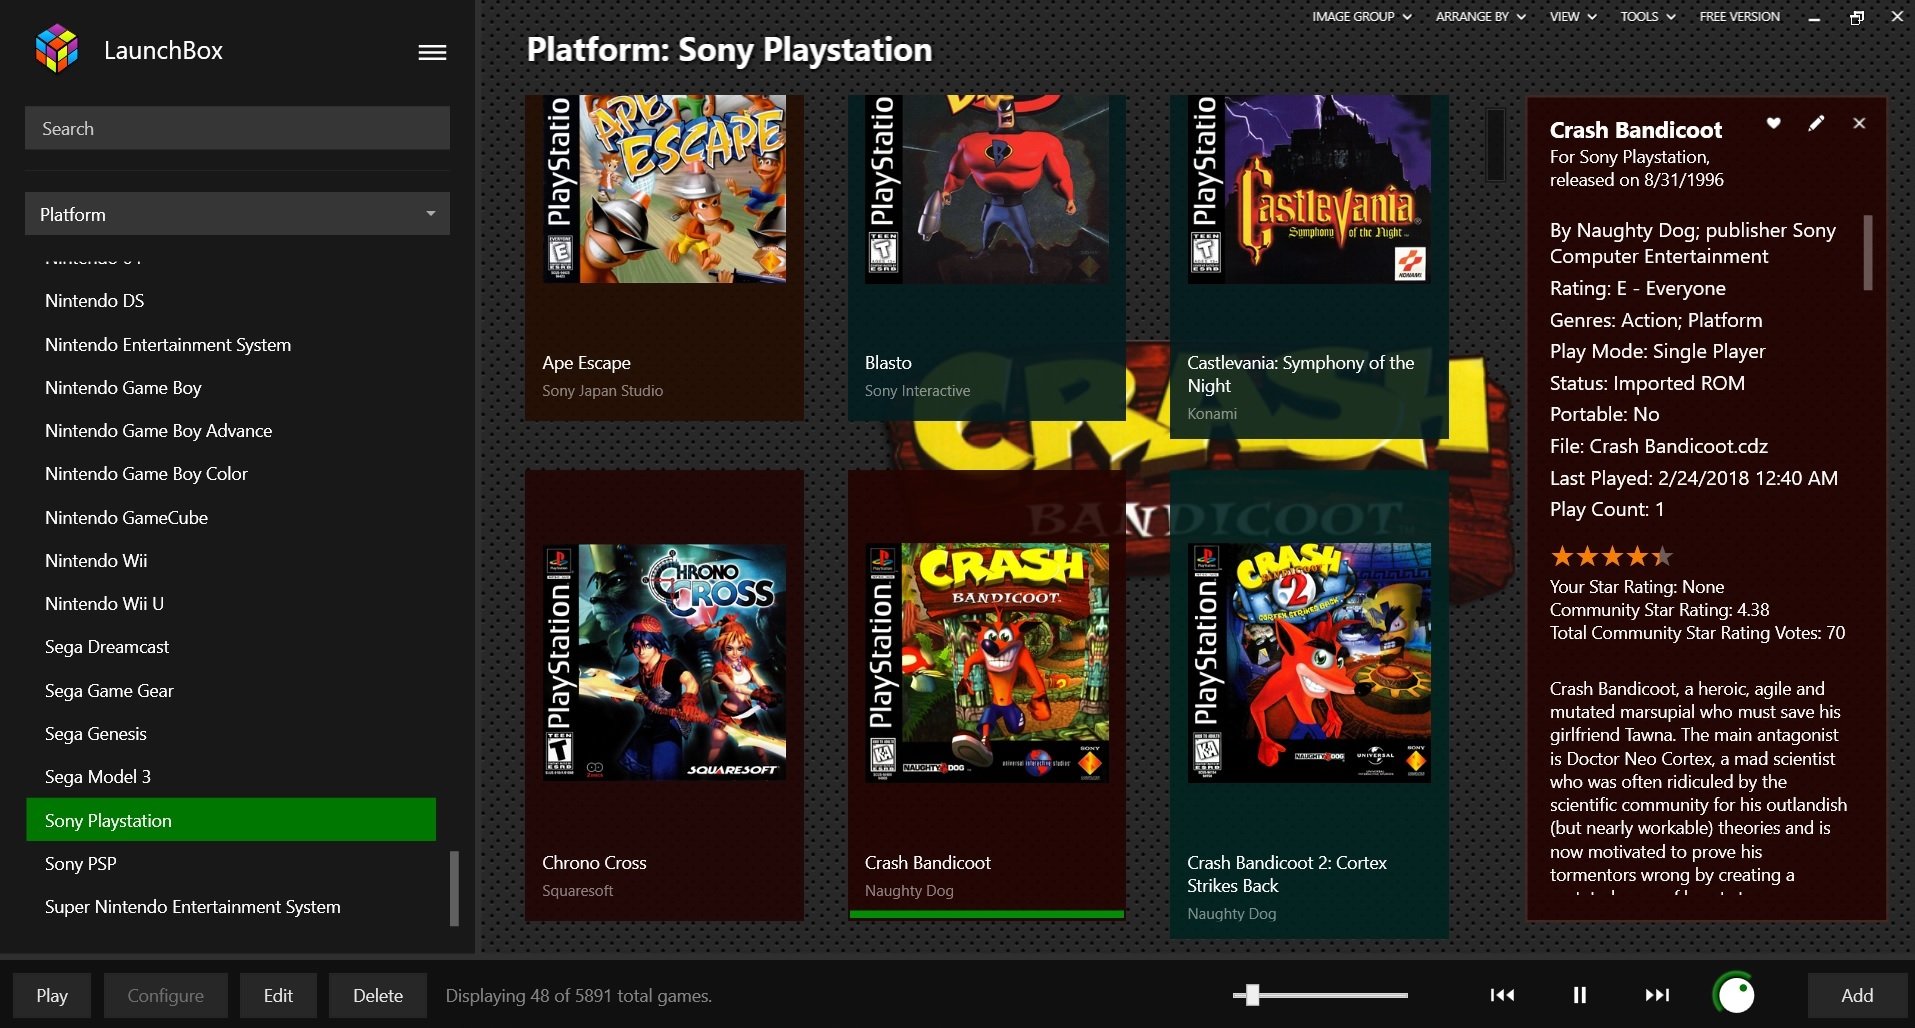The width and height of the screenshot is (1915, 1028).
Task: Click the Add button
Action: coord(1857,995)
